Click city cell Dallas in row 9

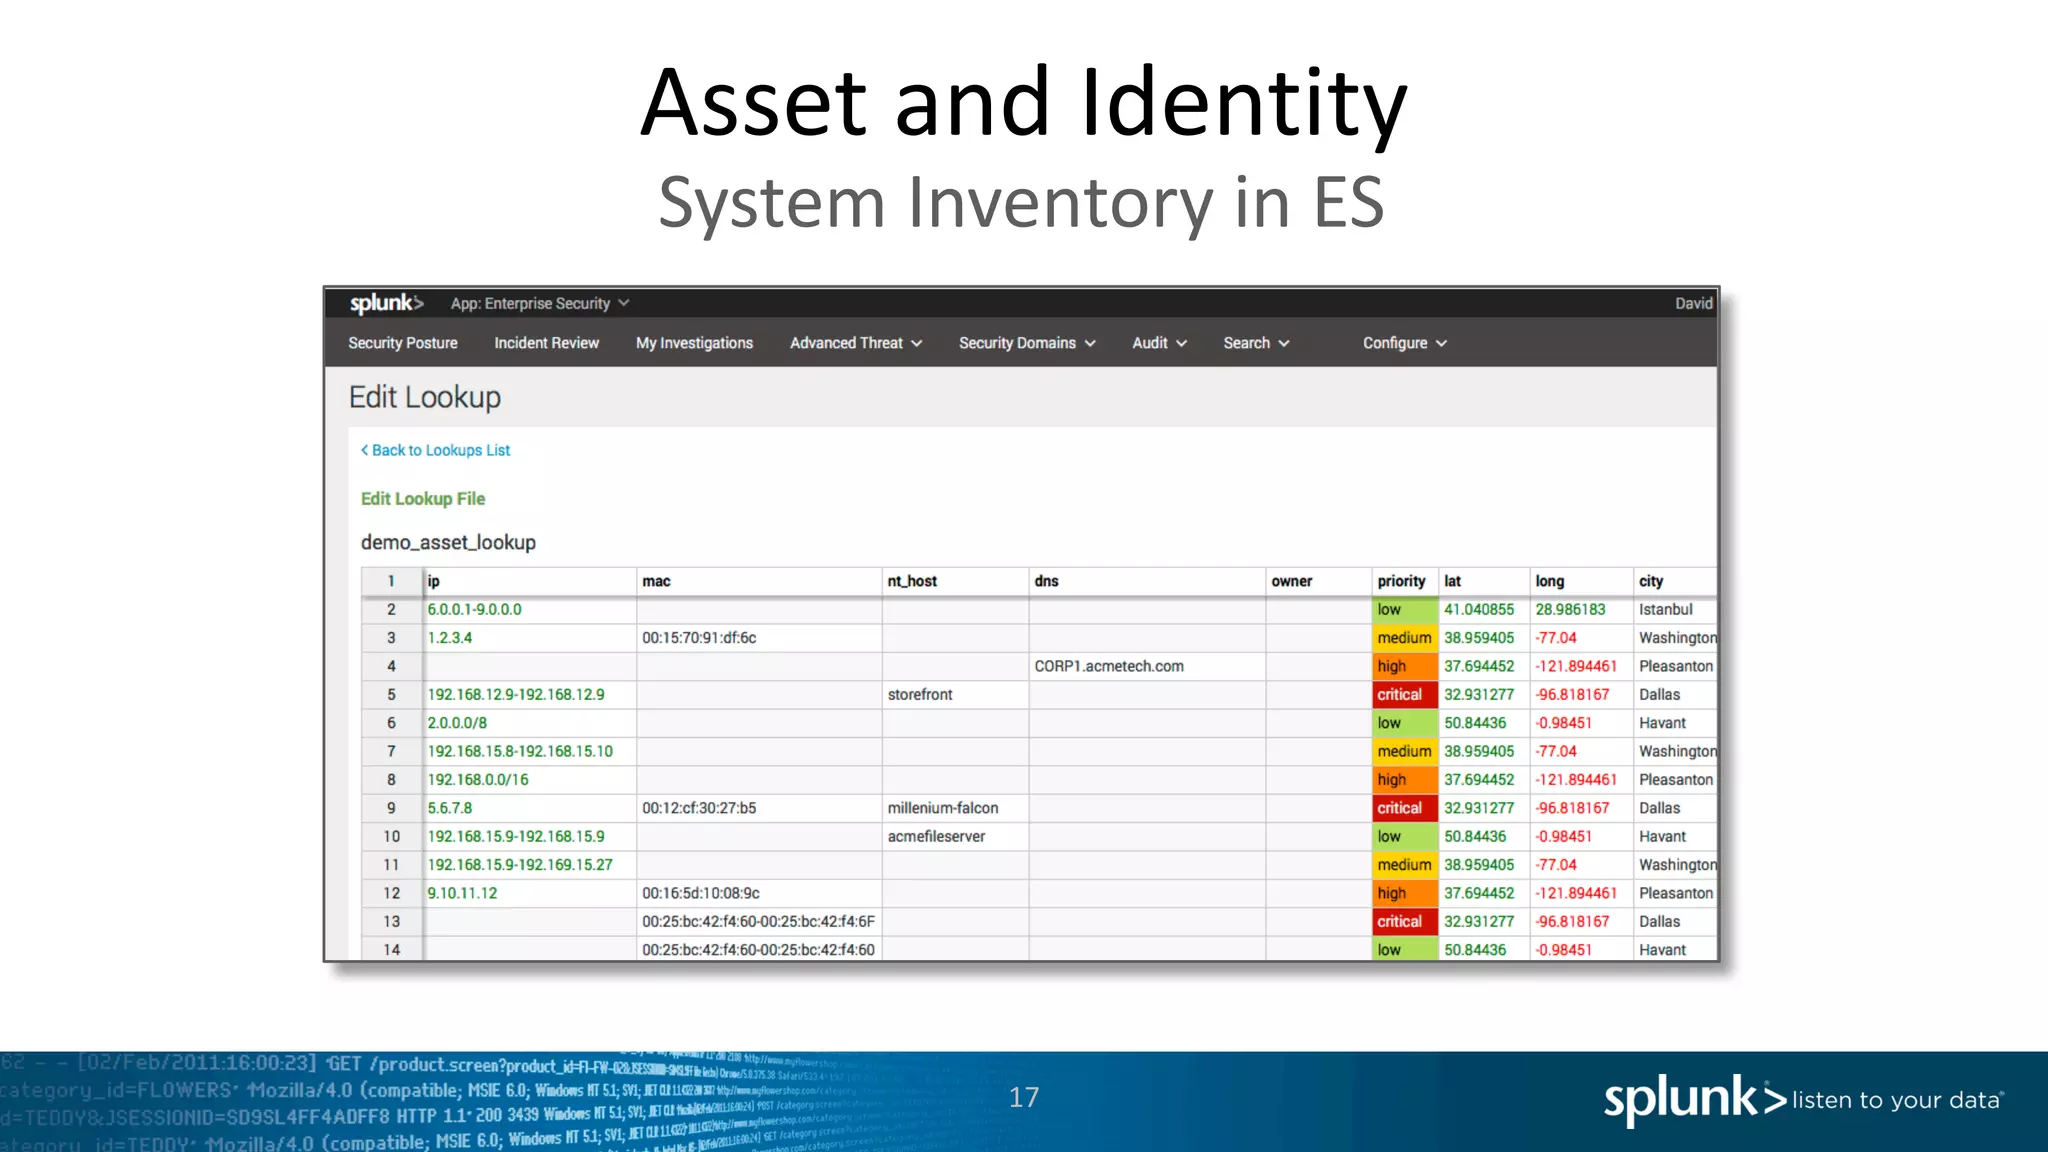pos(1675,808)
